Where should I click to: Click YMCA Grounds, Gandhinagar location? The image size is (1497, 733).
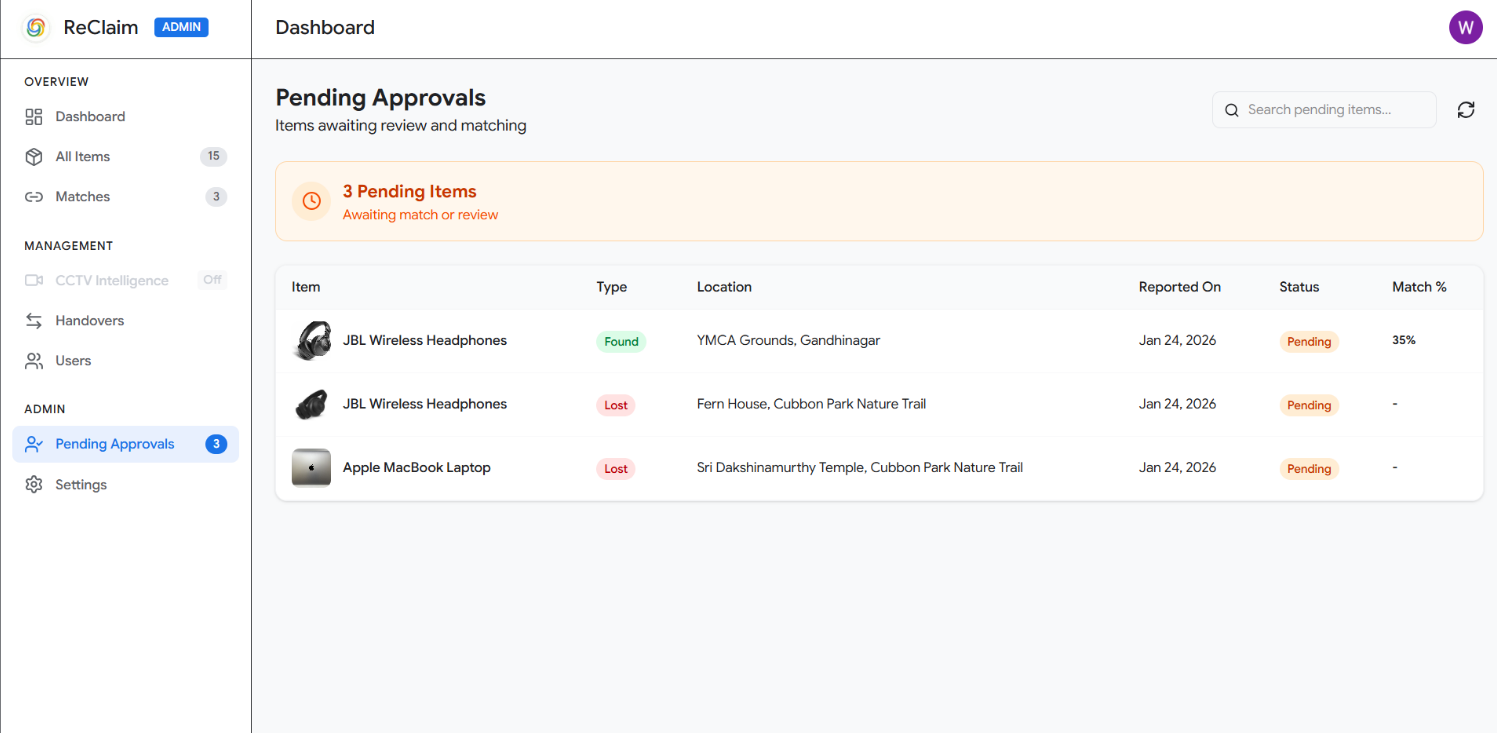coord(788,341)
